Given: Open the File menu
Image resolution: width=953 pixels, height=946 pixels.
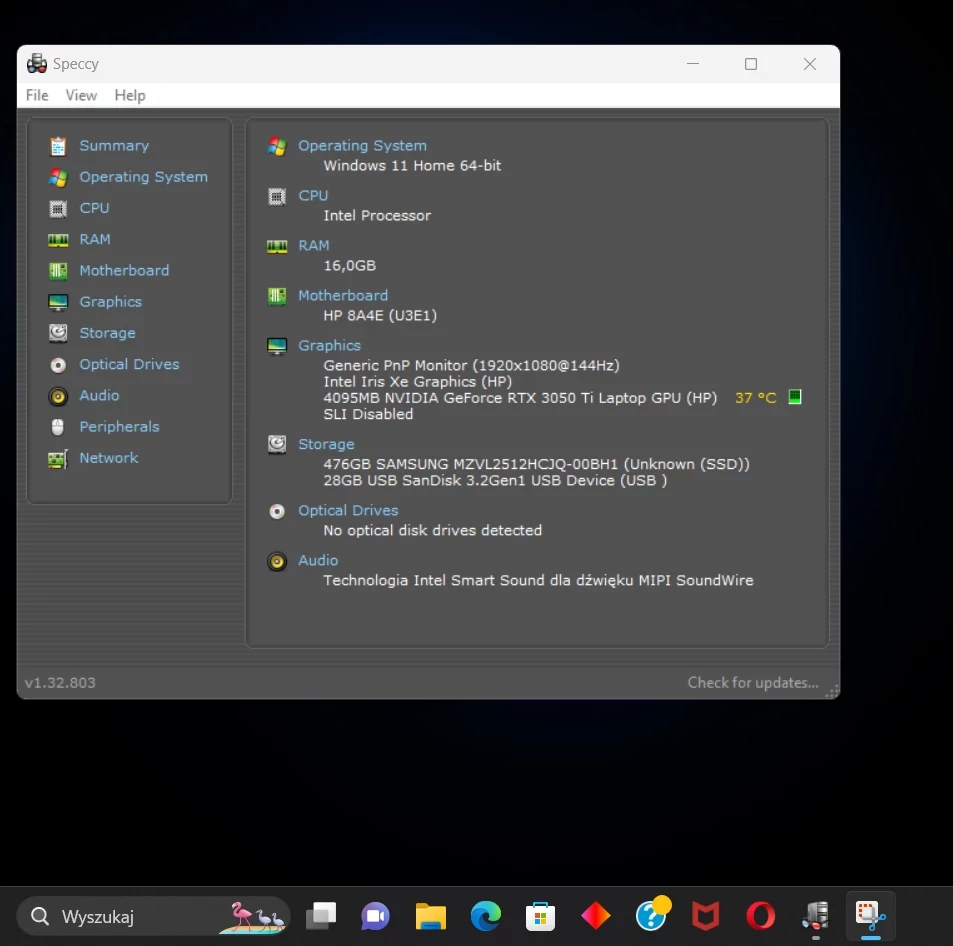Looking at the screenshot, I should tap(37, 96).
